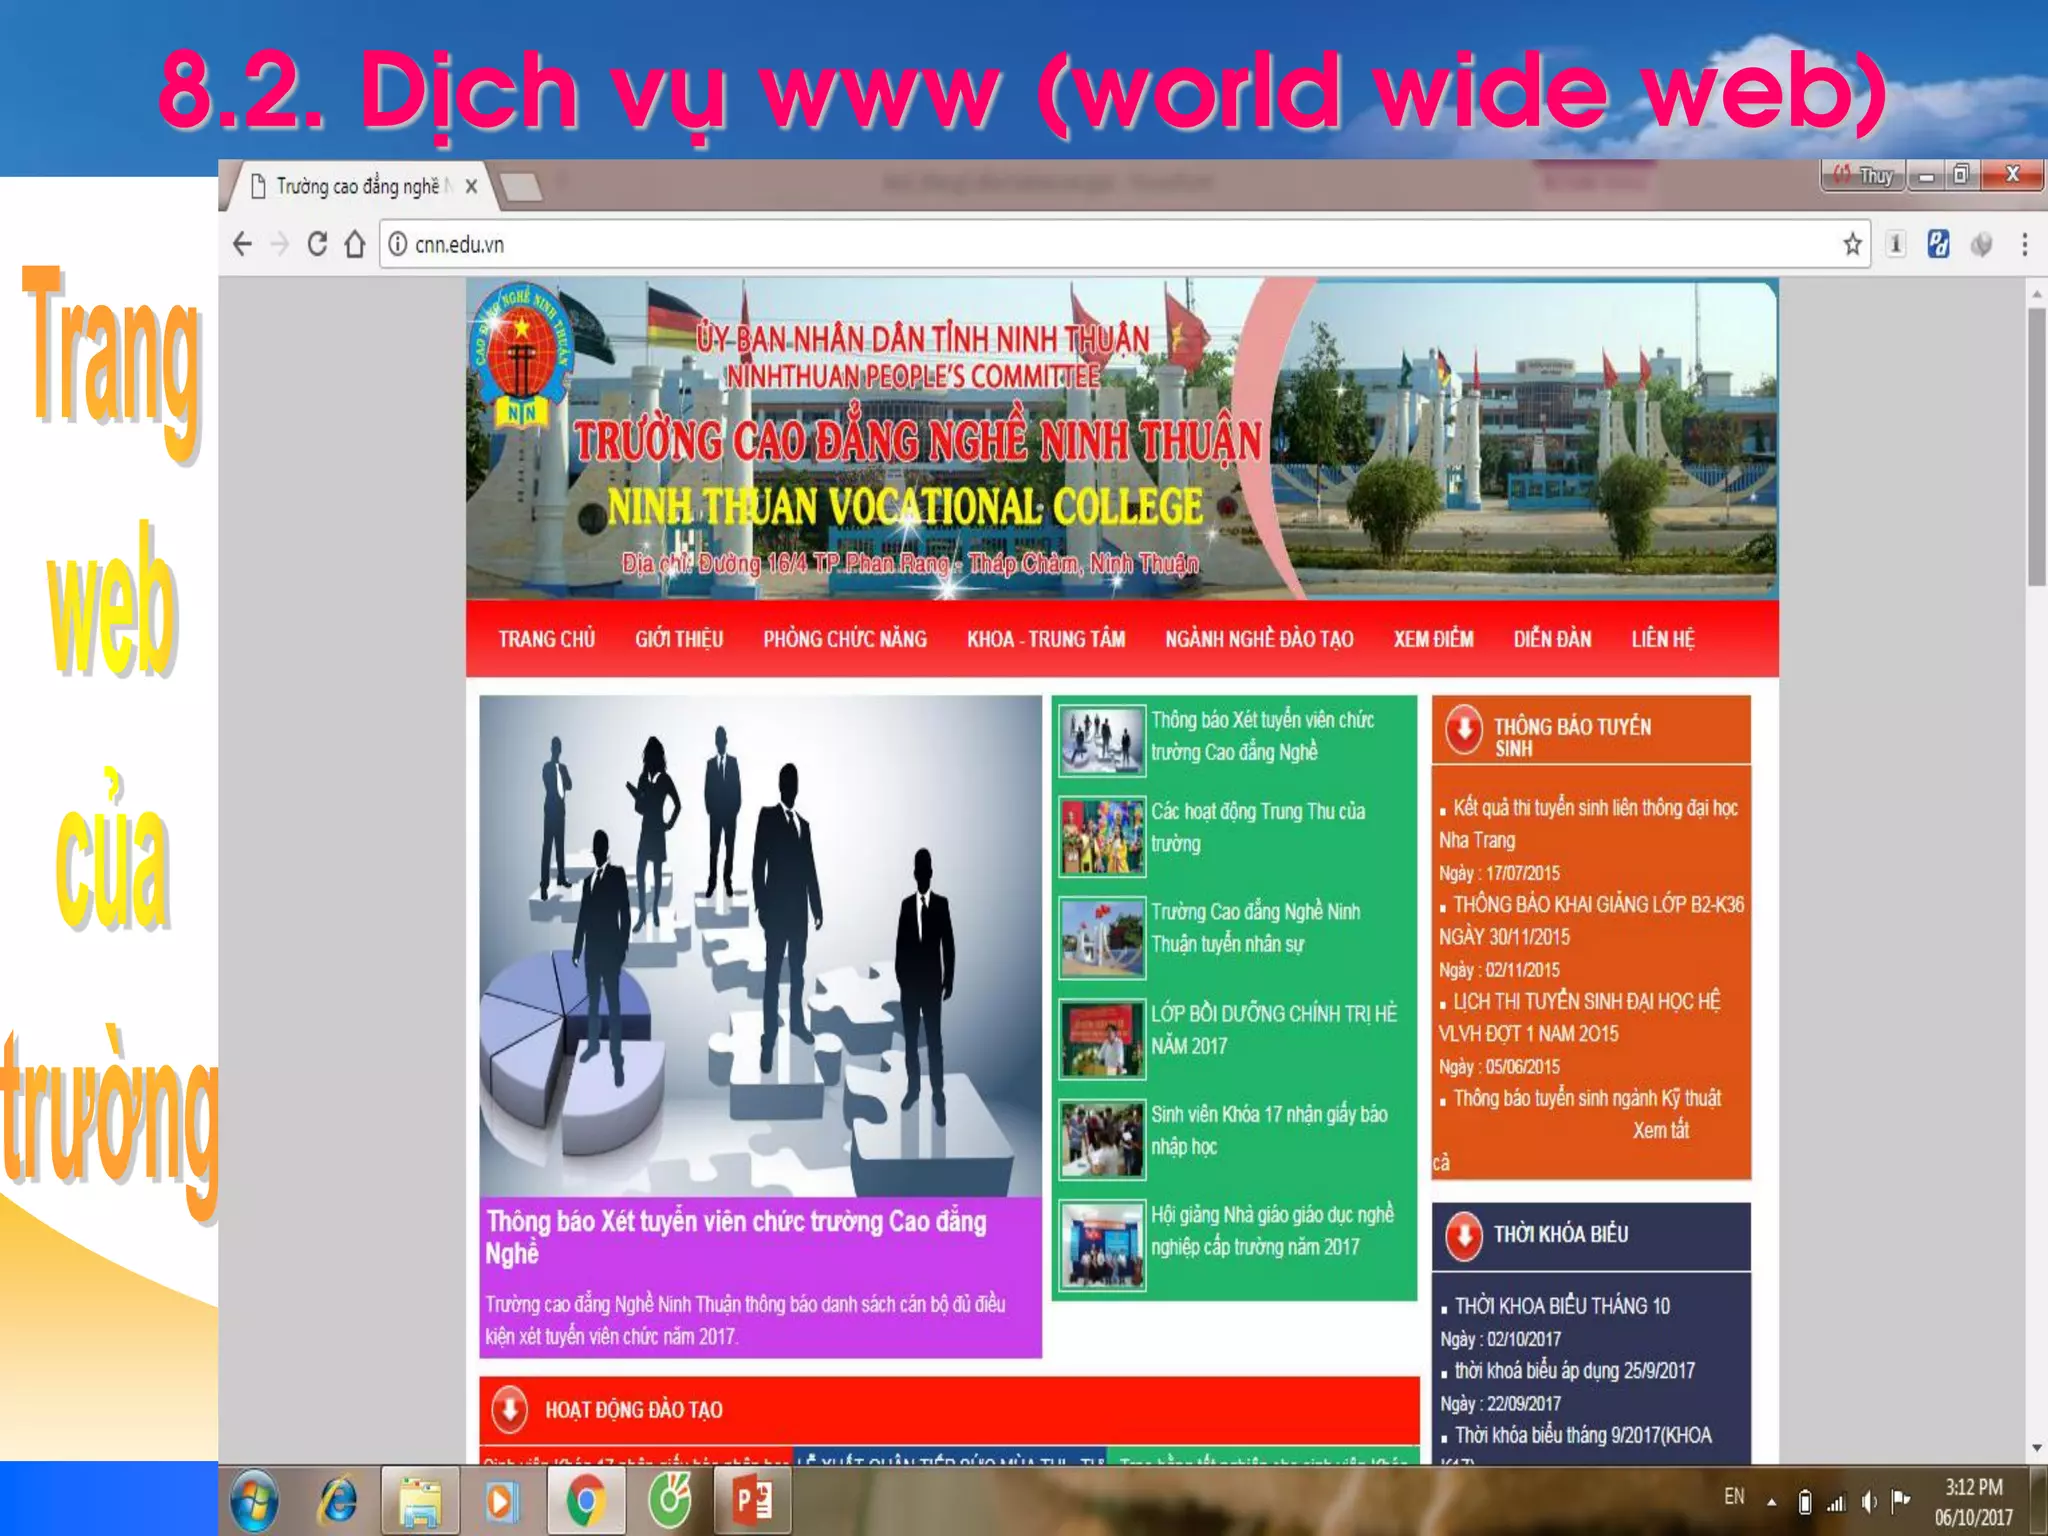Click the site info icon in address bar
The image size is (2048, 1536).
[397, 244]
